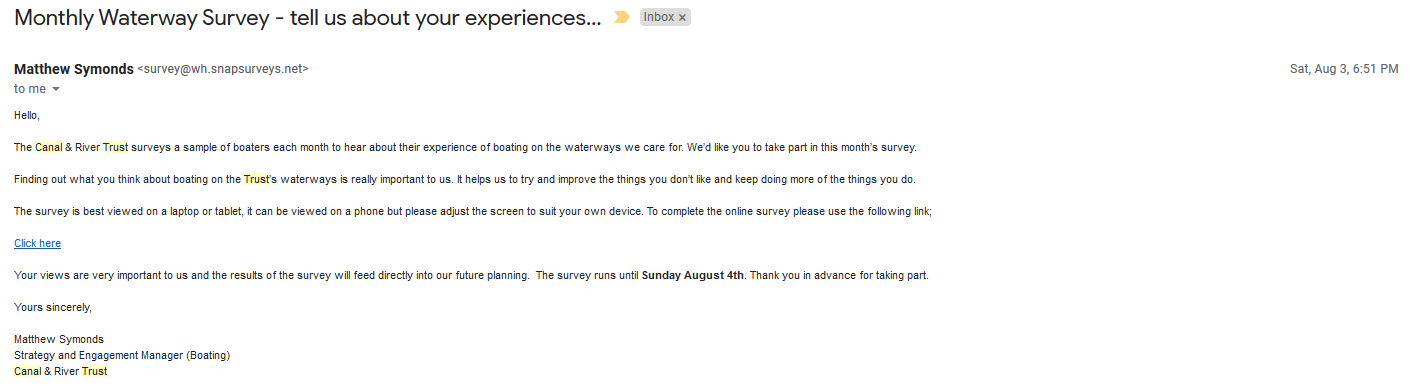Image resolution: width=1411 pixels, height=390 pixels.
Task: Click bold sender name Matthew Symonds in header
Action: pos(74,69)
